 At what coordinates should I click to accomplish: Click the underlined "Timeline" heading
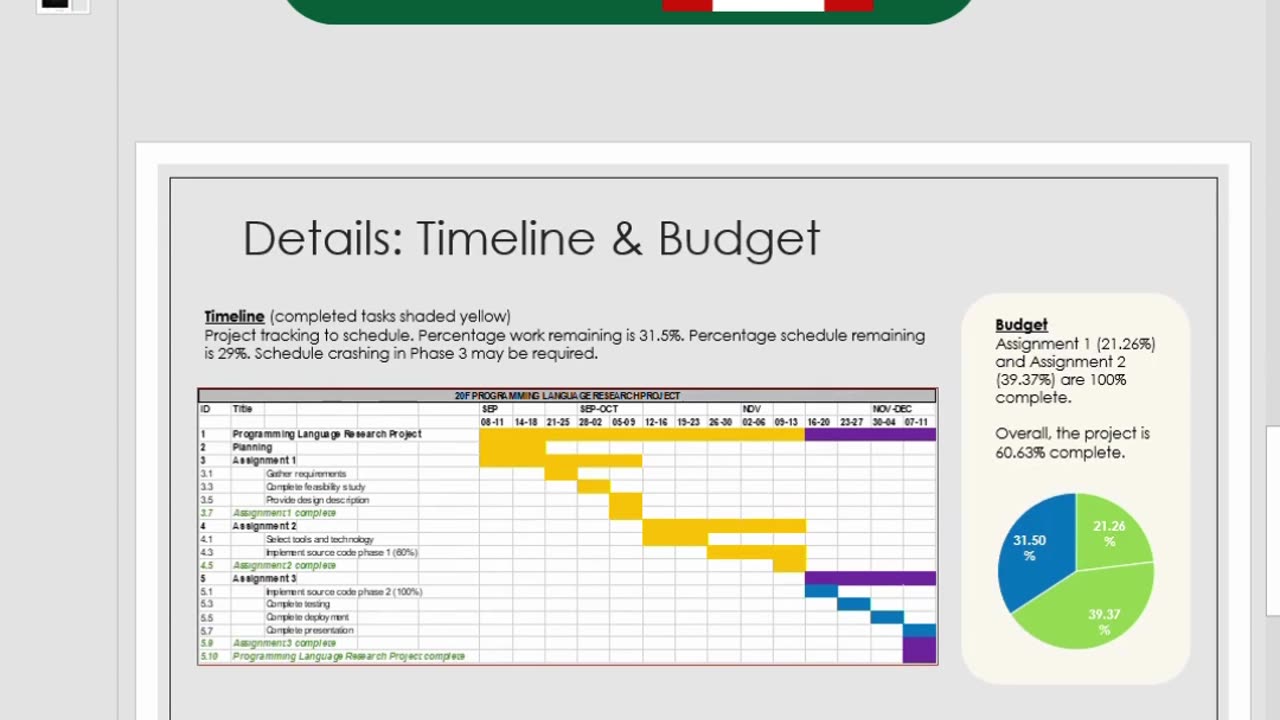[x=234, y=317]
